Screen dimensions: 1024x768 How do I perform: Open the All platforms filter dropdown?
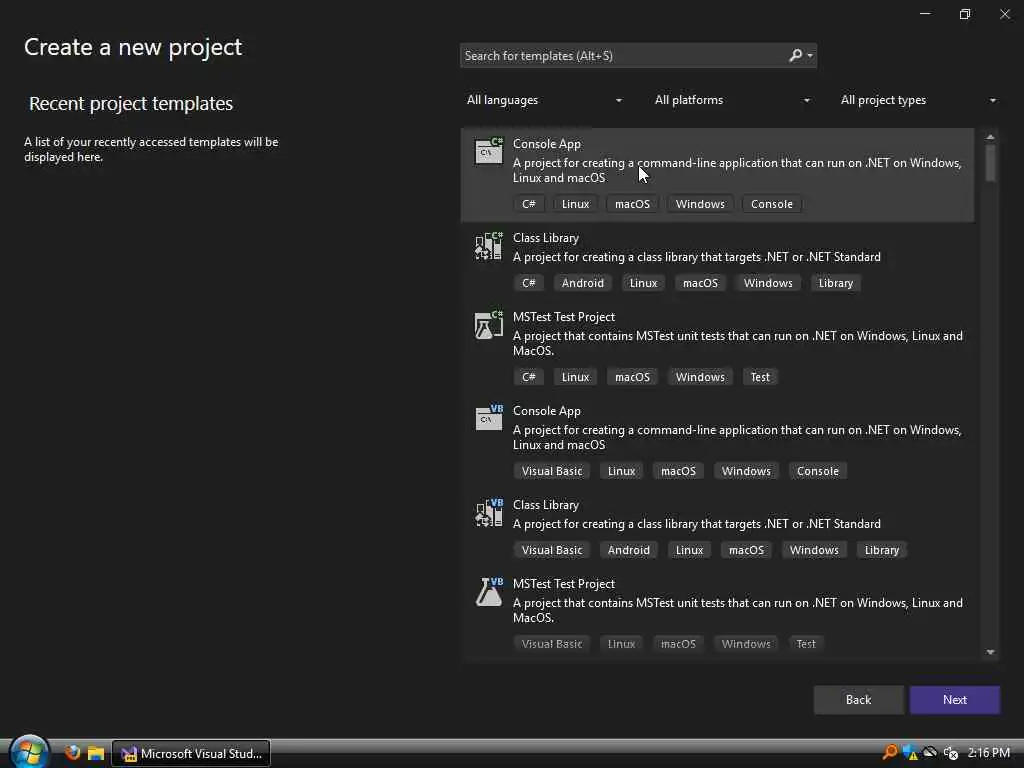click(732, 100)
